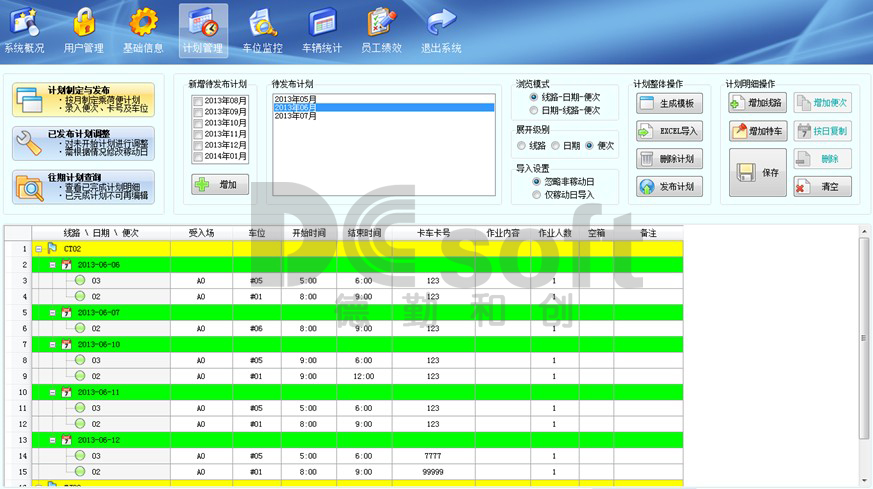This screenshot has width=873, height=489.
Task: Click 退出系统 exit arrow icon
Action: point(440,24)
